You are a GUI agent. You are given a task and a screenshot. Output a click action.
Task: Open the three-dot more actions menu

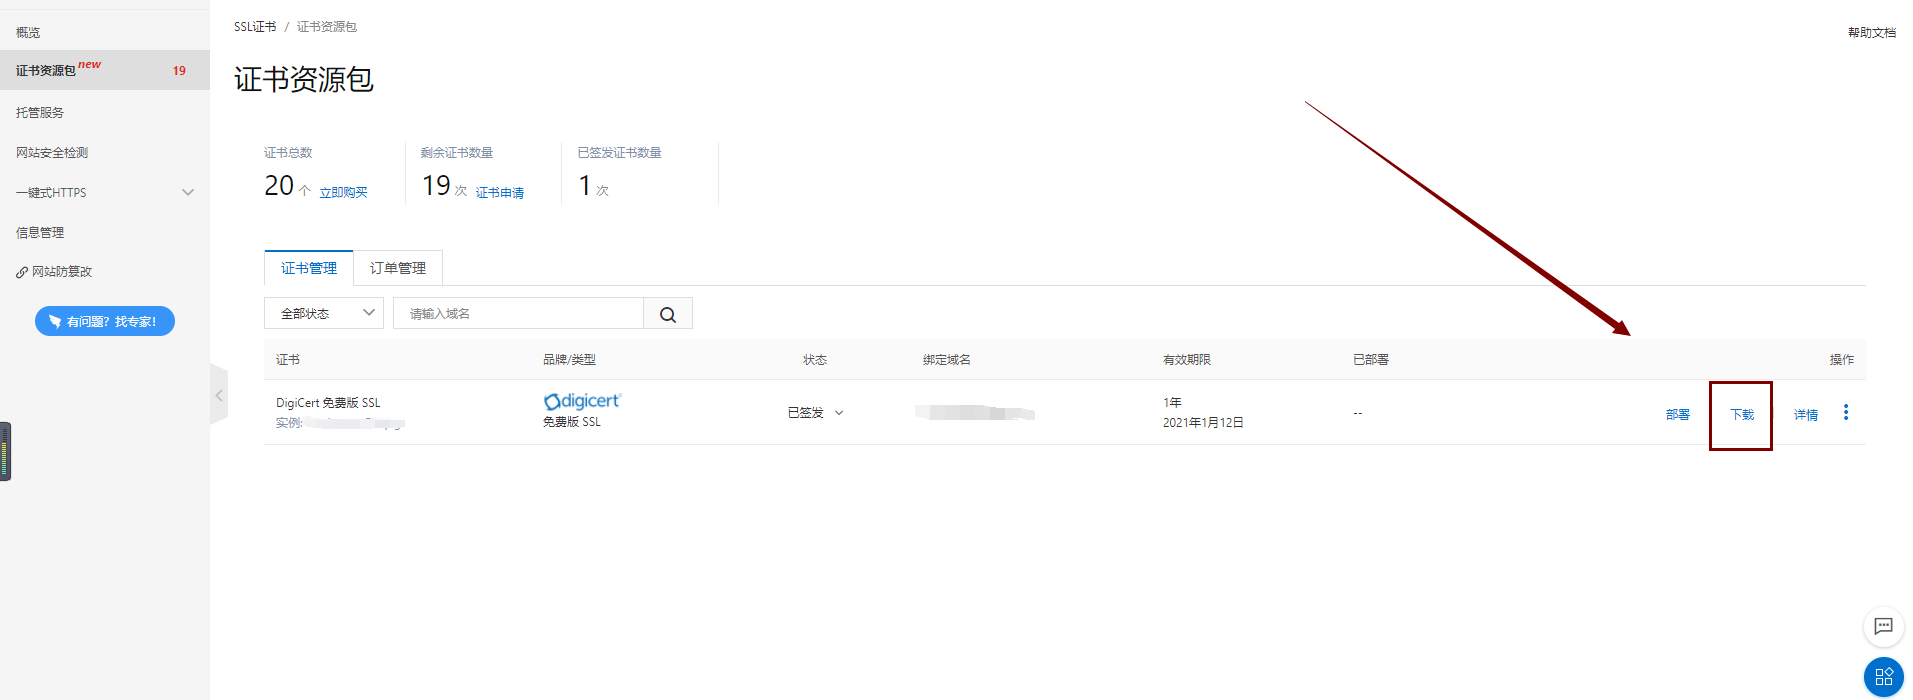coord(1846,413)
